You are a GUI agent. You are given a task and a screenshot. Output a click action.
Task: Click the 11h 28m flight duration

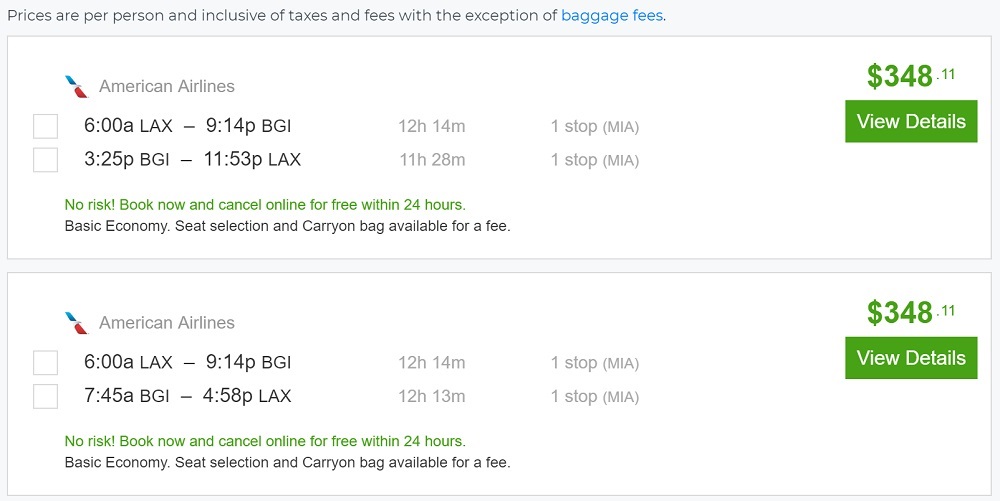click(432, 160)
